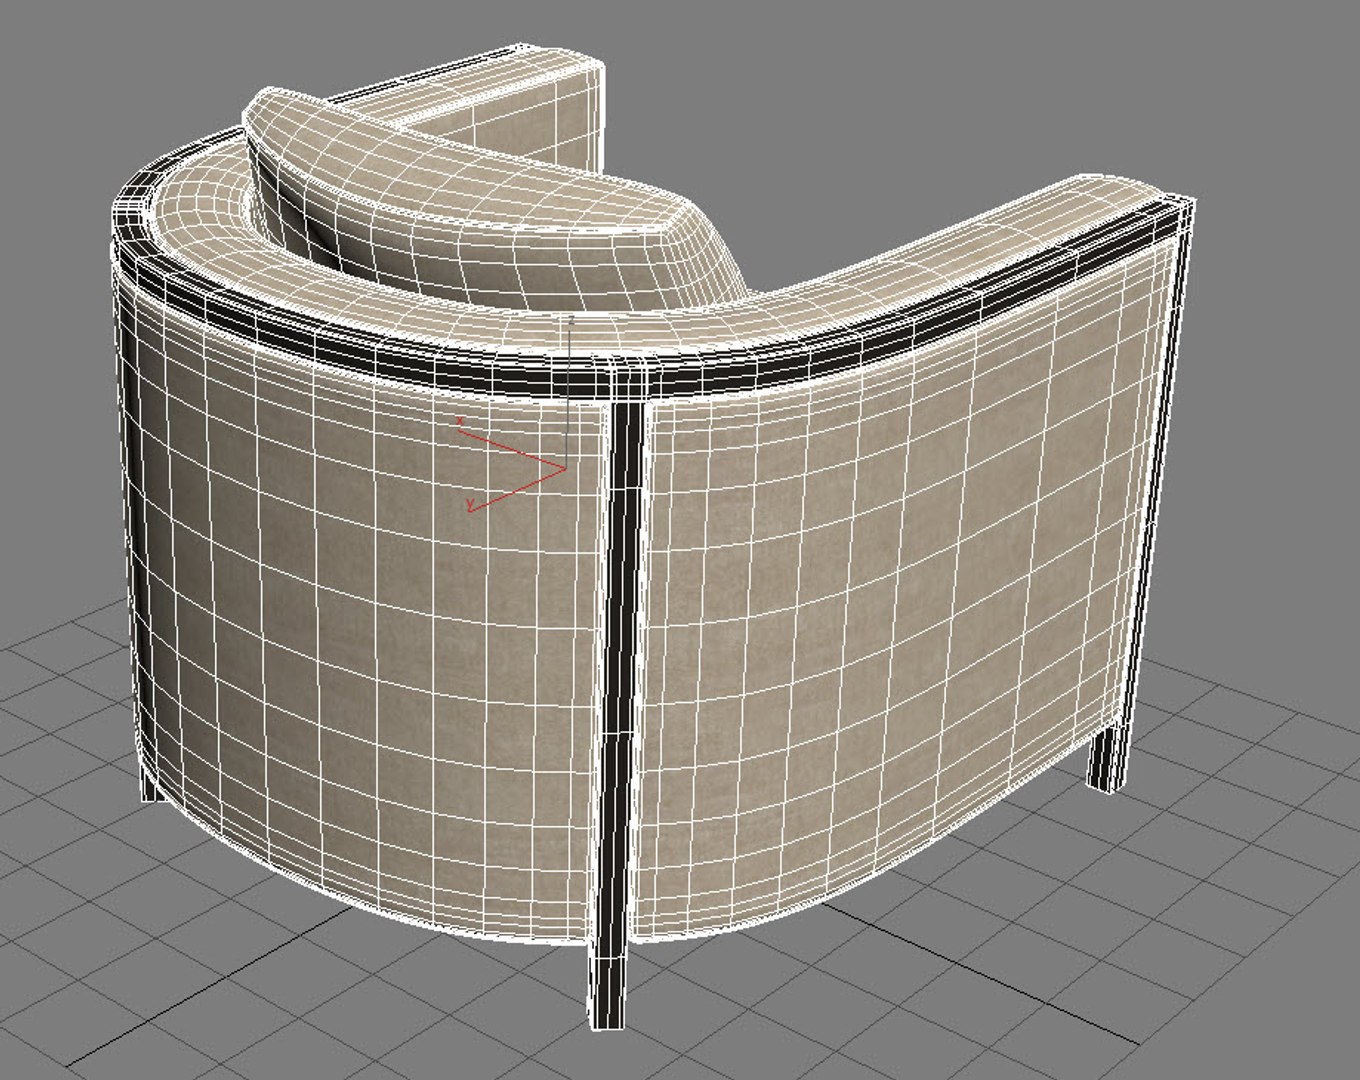Select the short dark leg at left corner

click(150, 785)
